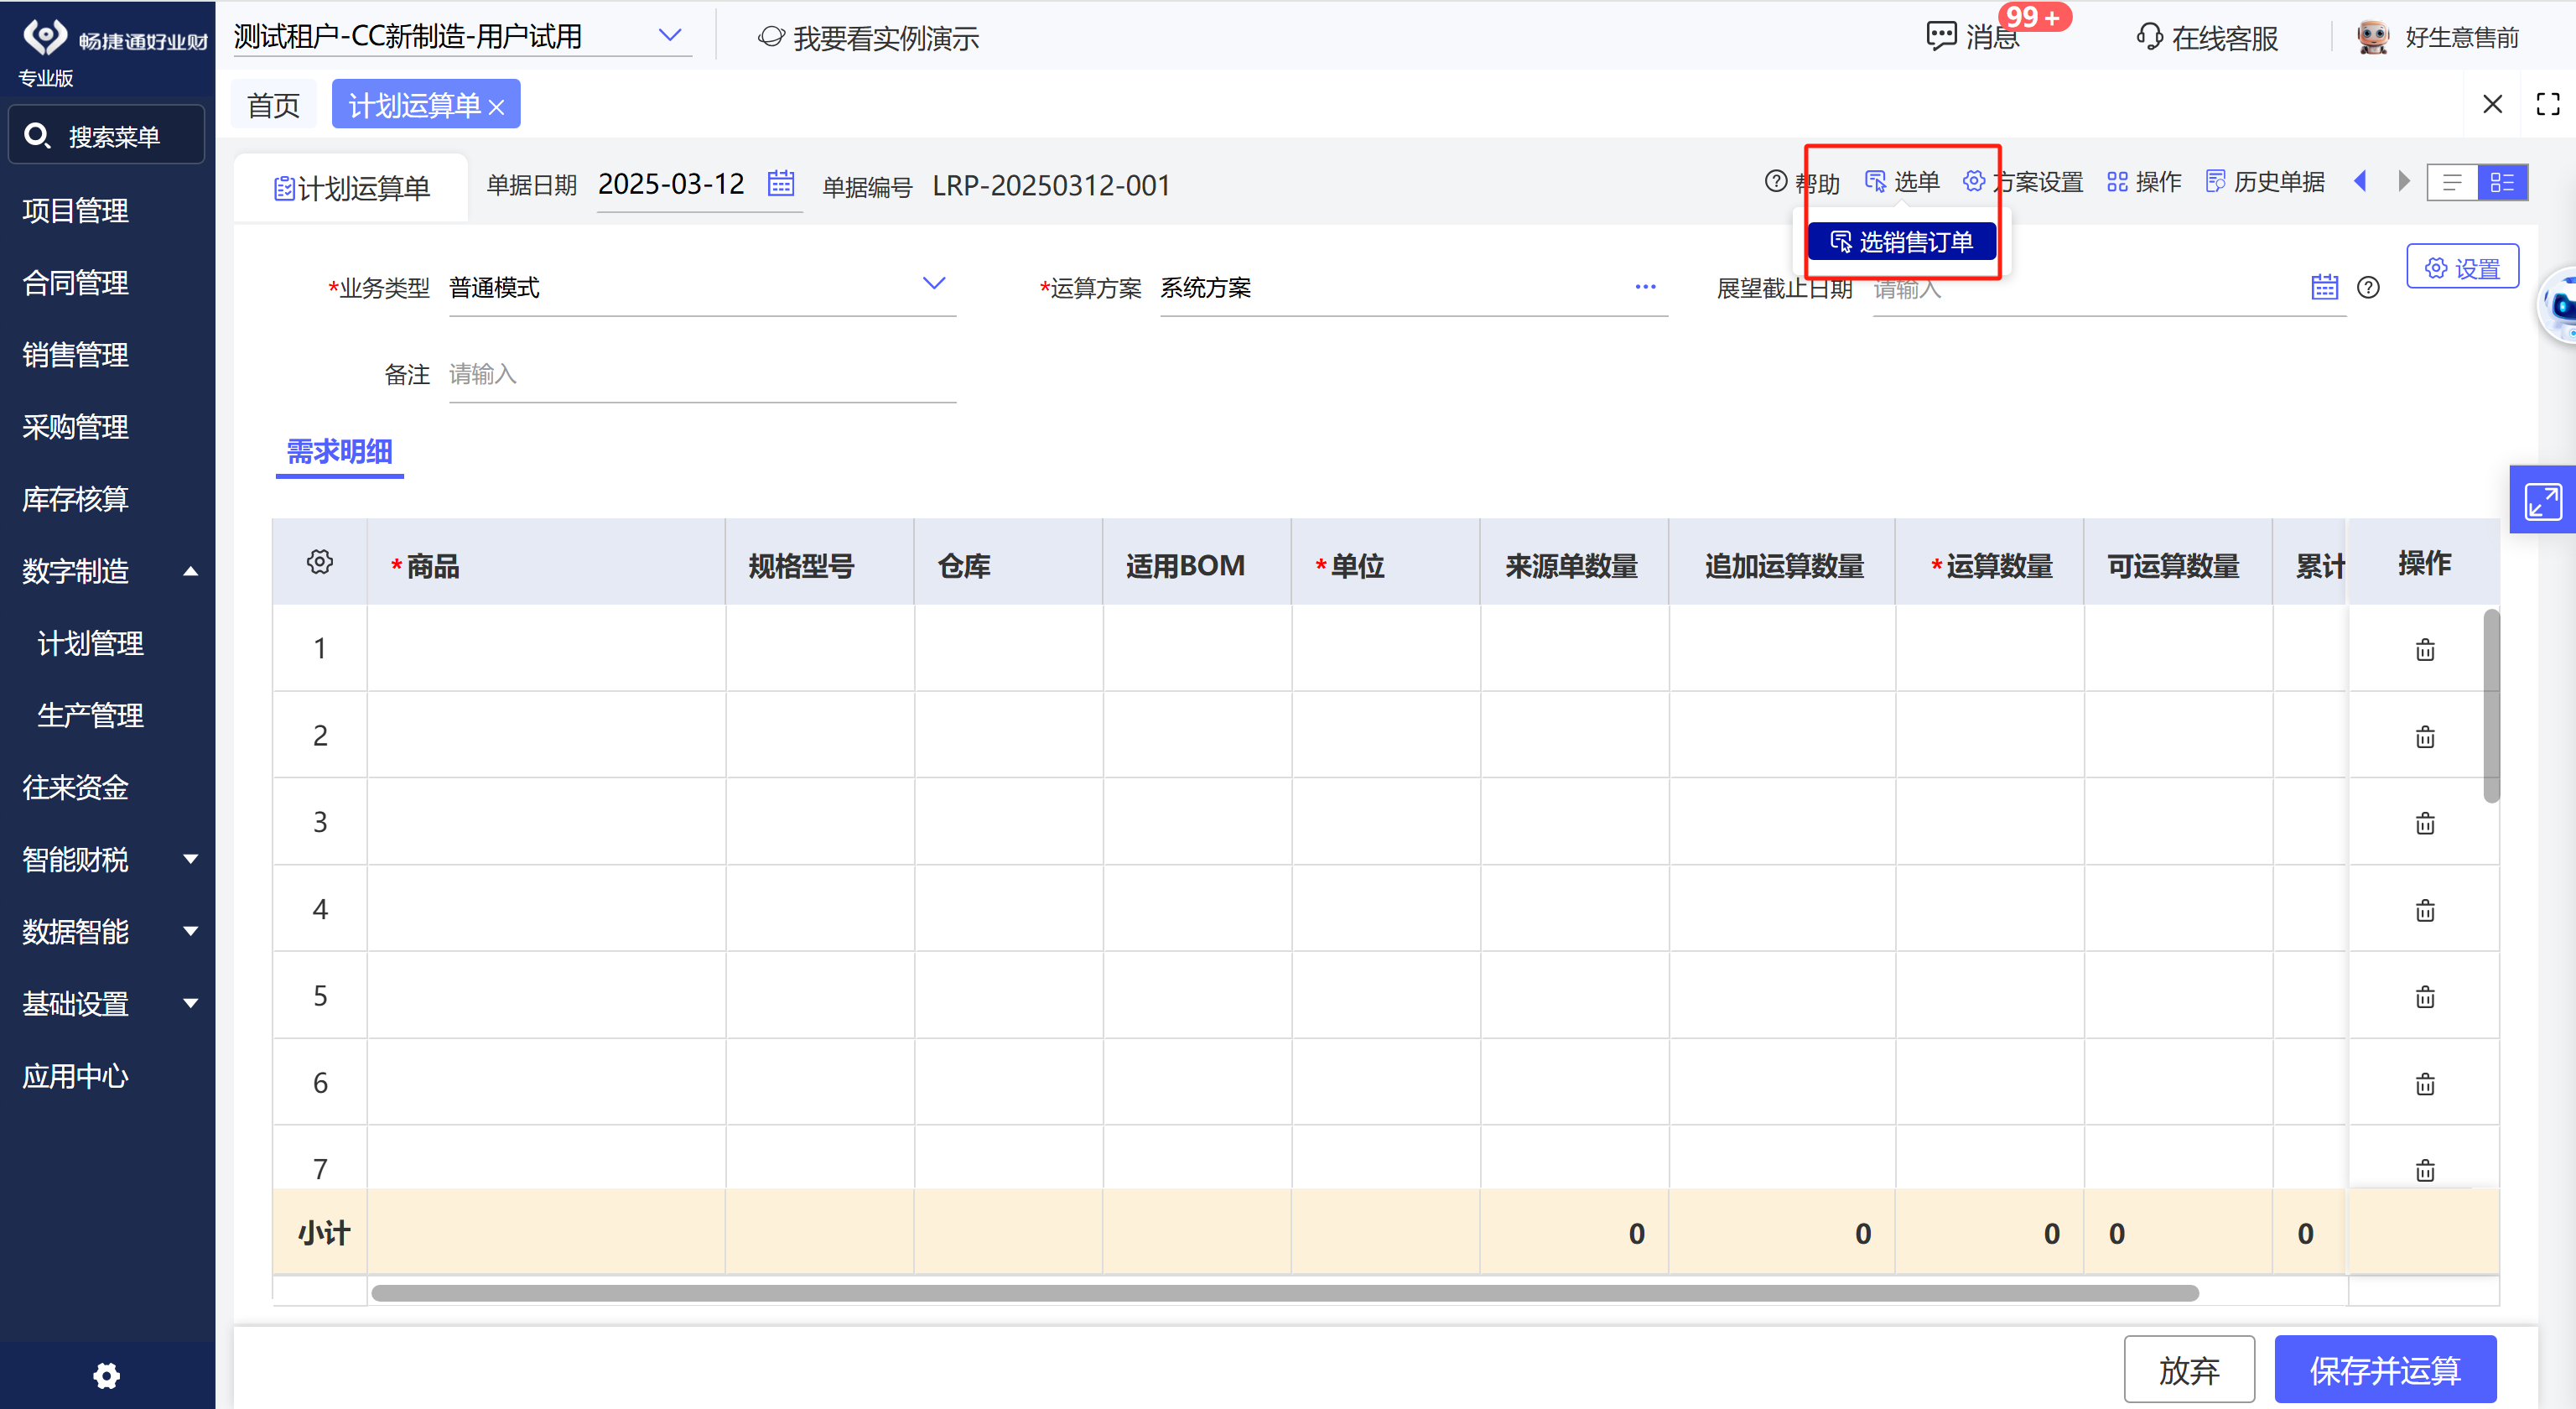Delete row 2 with trash icon
The width and height of the screenshot is (2576, 1409).
coord(2425,737)
